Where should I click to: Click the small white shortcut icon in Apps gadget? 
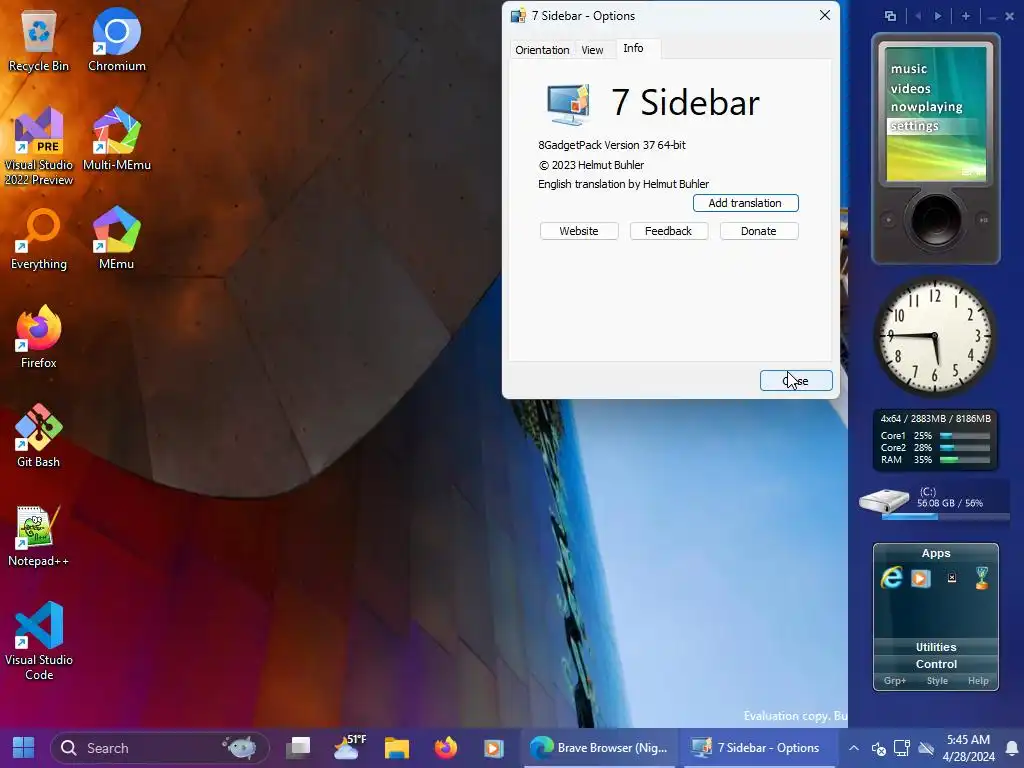[952, 577]
